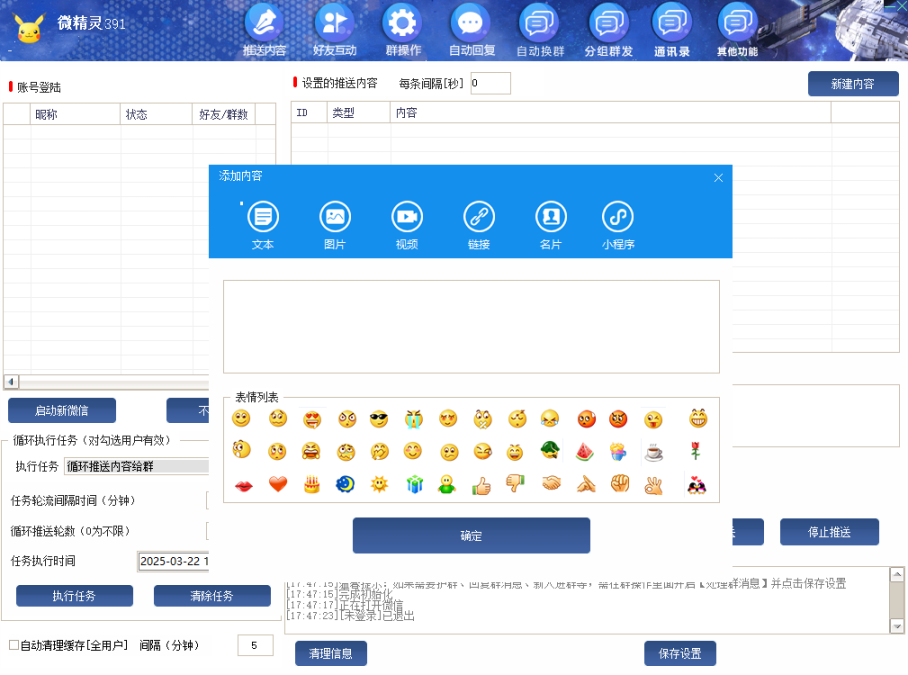Choose the 名片 contact card icon
Screen dimensions: 908x675
tap(551, 217)
